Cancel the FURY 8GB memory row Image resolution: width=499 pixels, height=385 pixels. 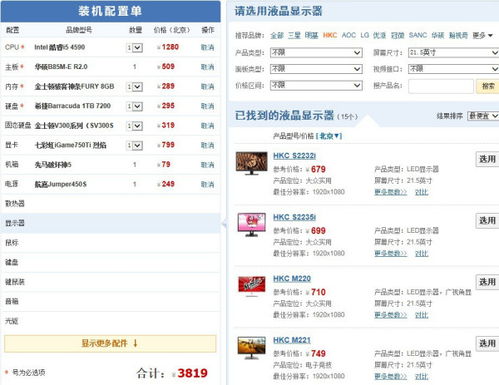pos(207,87)
